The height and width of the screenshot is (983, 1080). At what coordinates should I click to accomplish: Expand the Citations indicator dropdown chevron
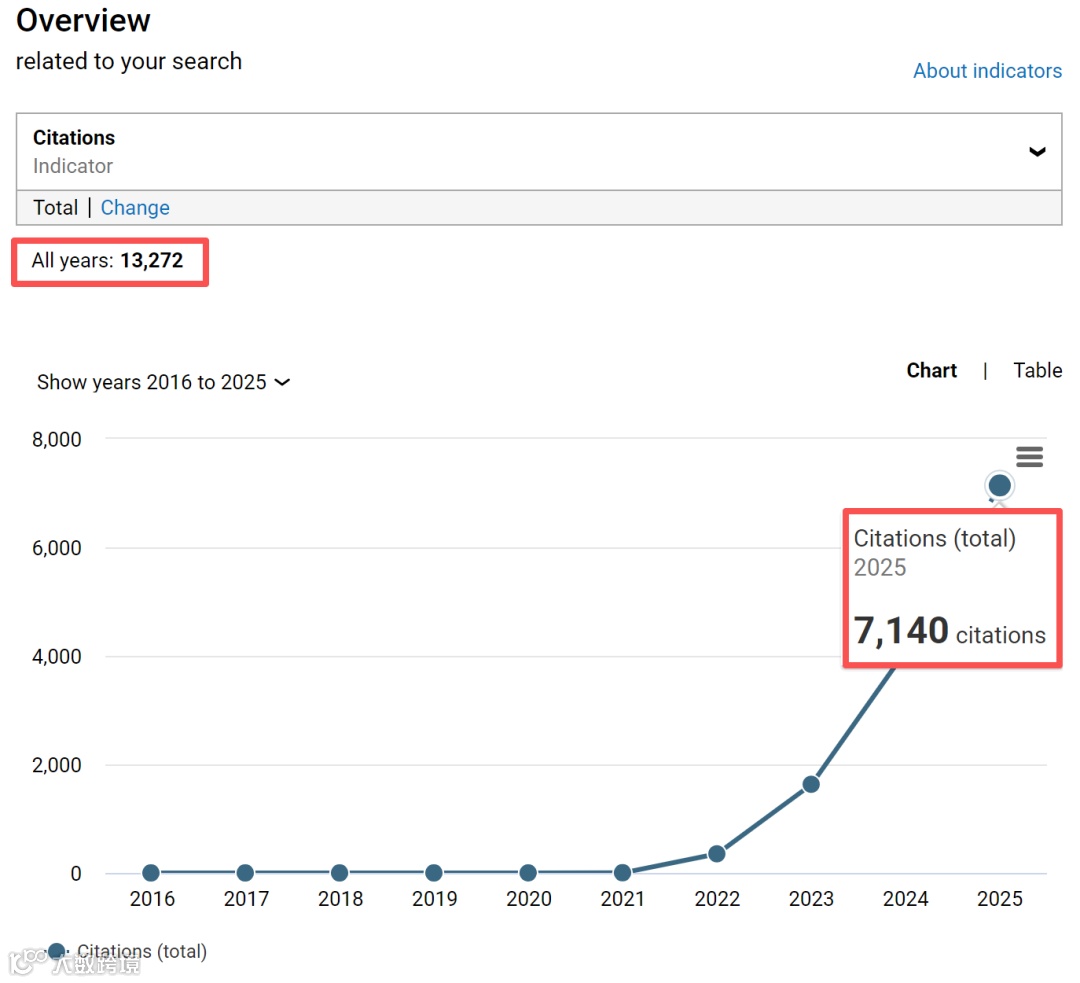click(x=1037, y=152)
